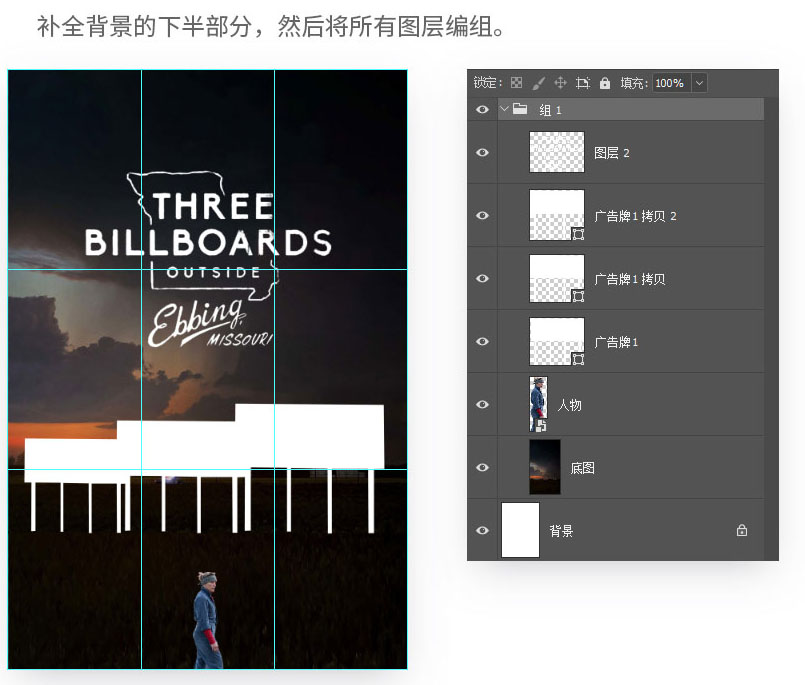Toggle eye icon for 背景 layer
The image size is (805, 685).
coord(482,530)
